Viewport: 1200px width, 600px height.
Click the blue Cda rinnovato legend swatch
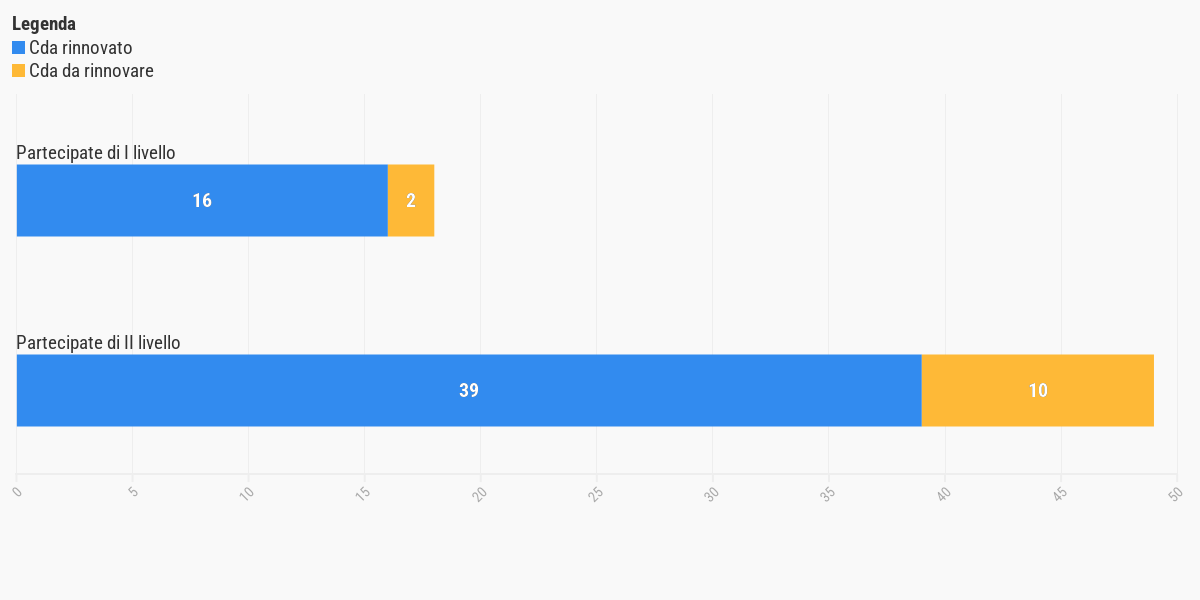click(x=18, y=47)
